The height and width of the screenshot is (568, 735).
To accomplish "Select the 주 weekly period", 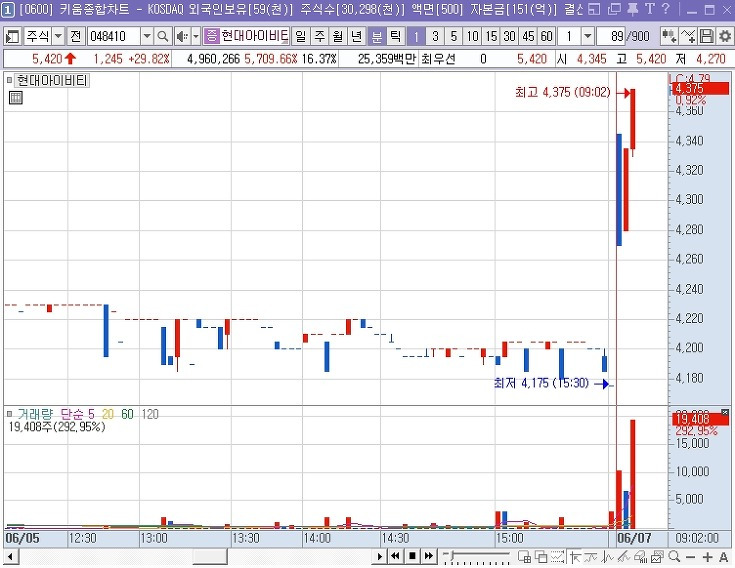I will [x=319, y=36].
